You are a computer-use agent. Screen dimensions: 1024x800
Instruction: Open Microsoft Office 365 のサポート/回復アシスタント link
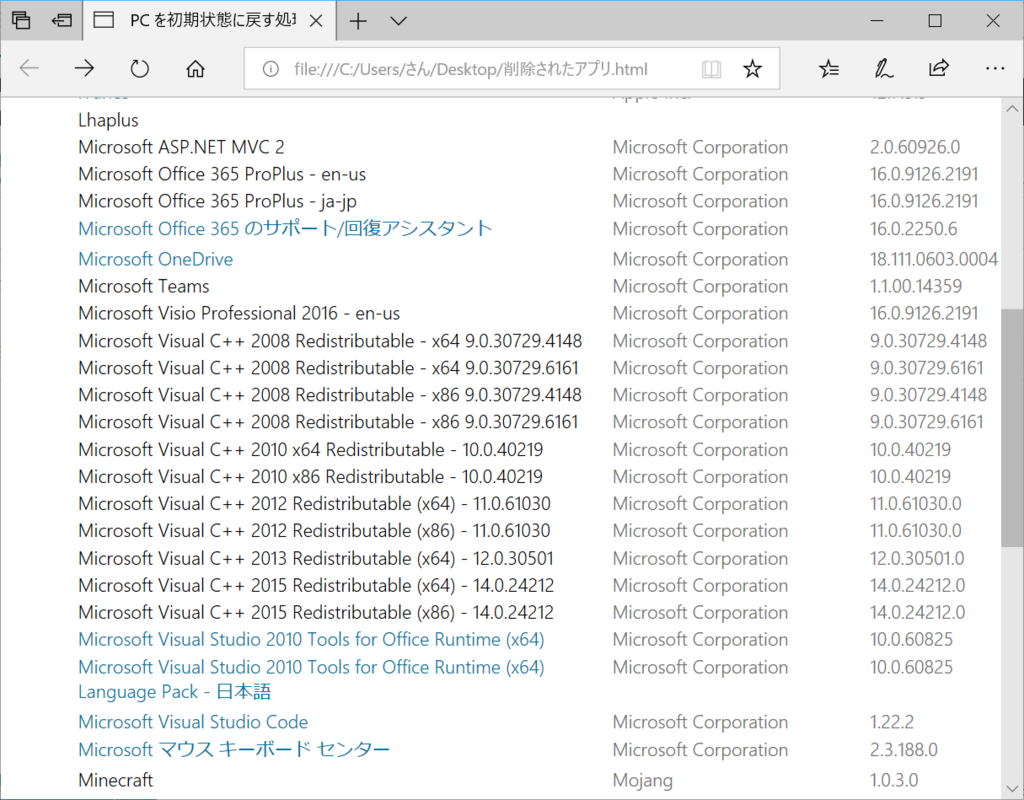click(285, 229)
